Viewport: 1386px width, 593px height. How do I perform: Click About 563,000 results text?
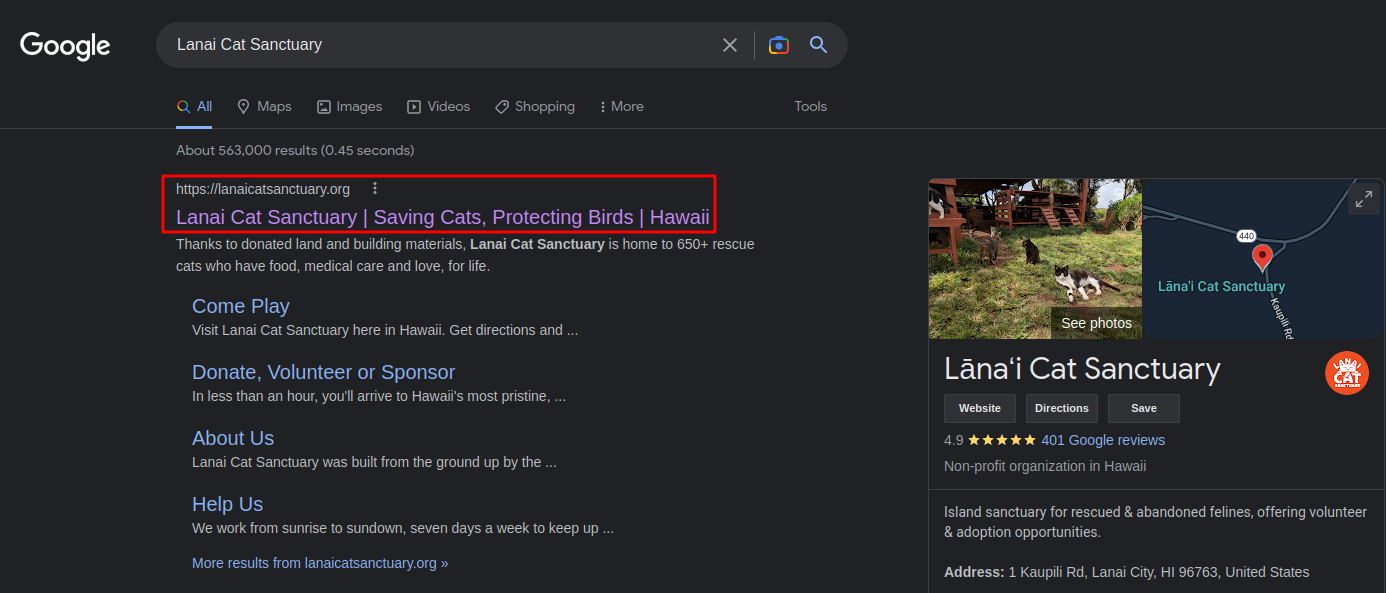(295, 150)
